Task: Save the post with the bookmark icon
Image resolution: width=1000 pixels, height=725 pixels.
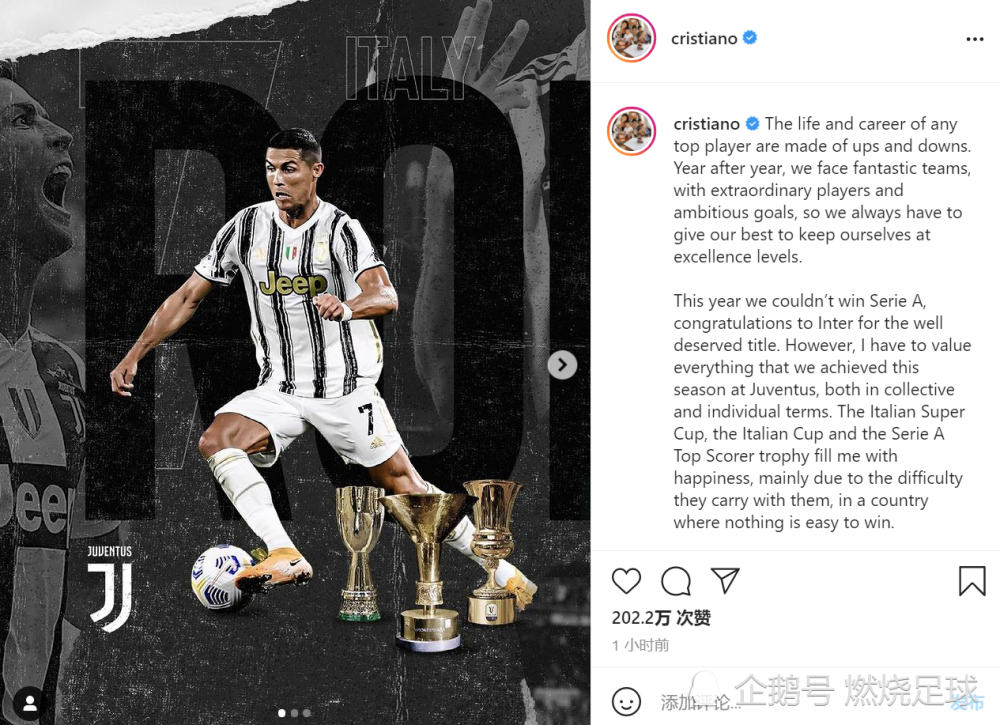Action: [972, 581]
